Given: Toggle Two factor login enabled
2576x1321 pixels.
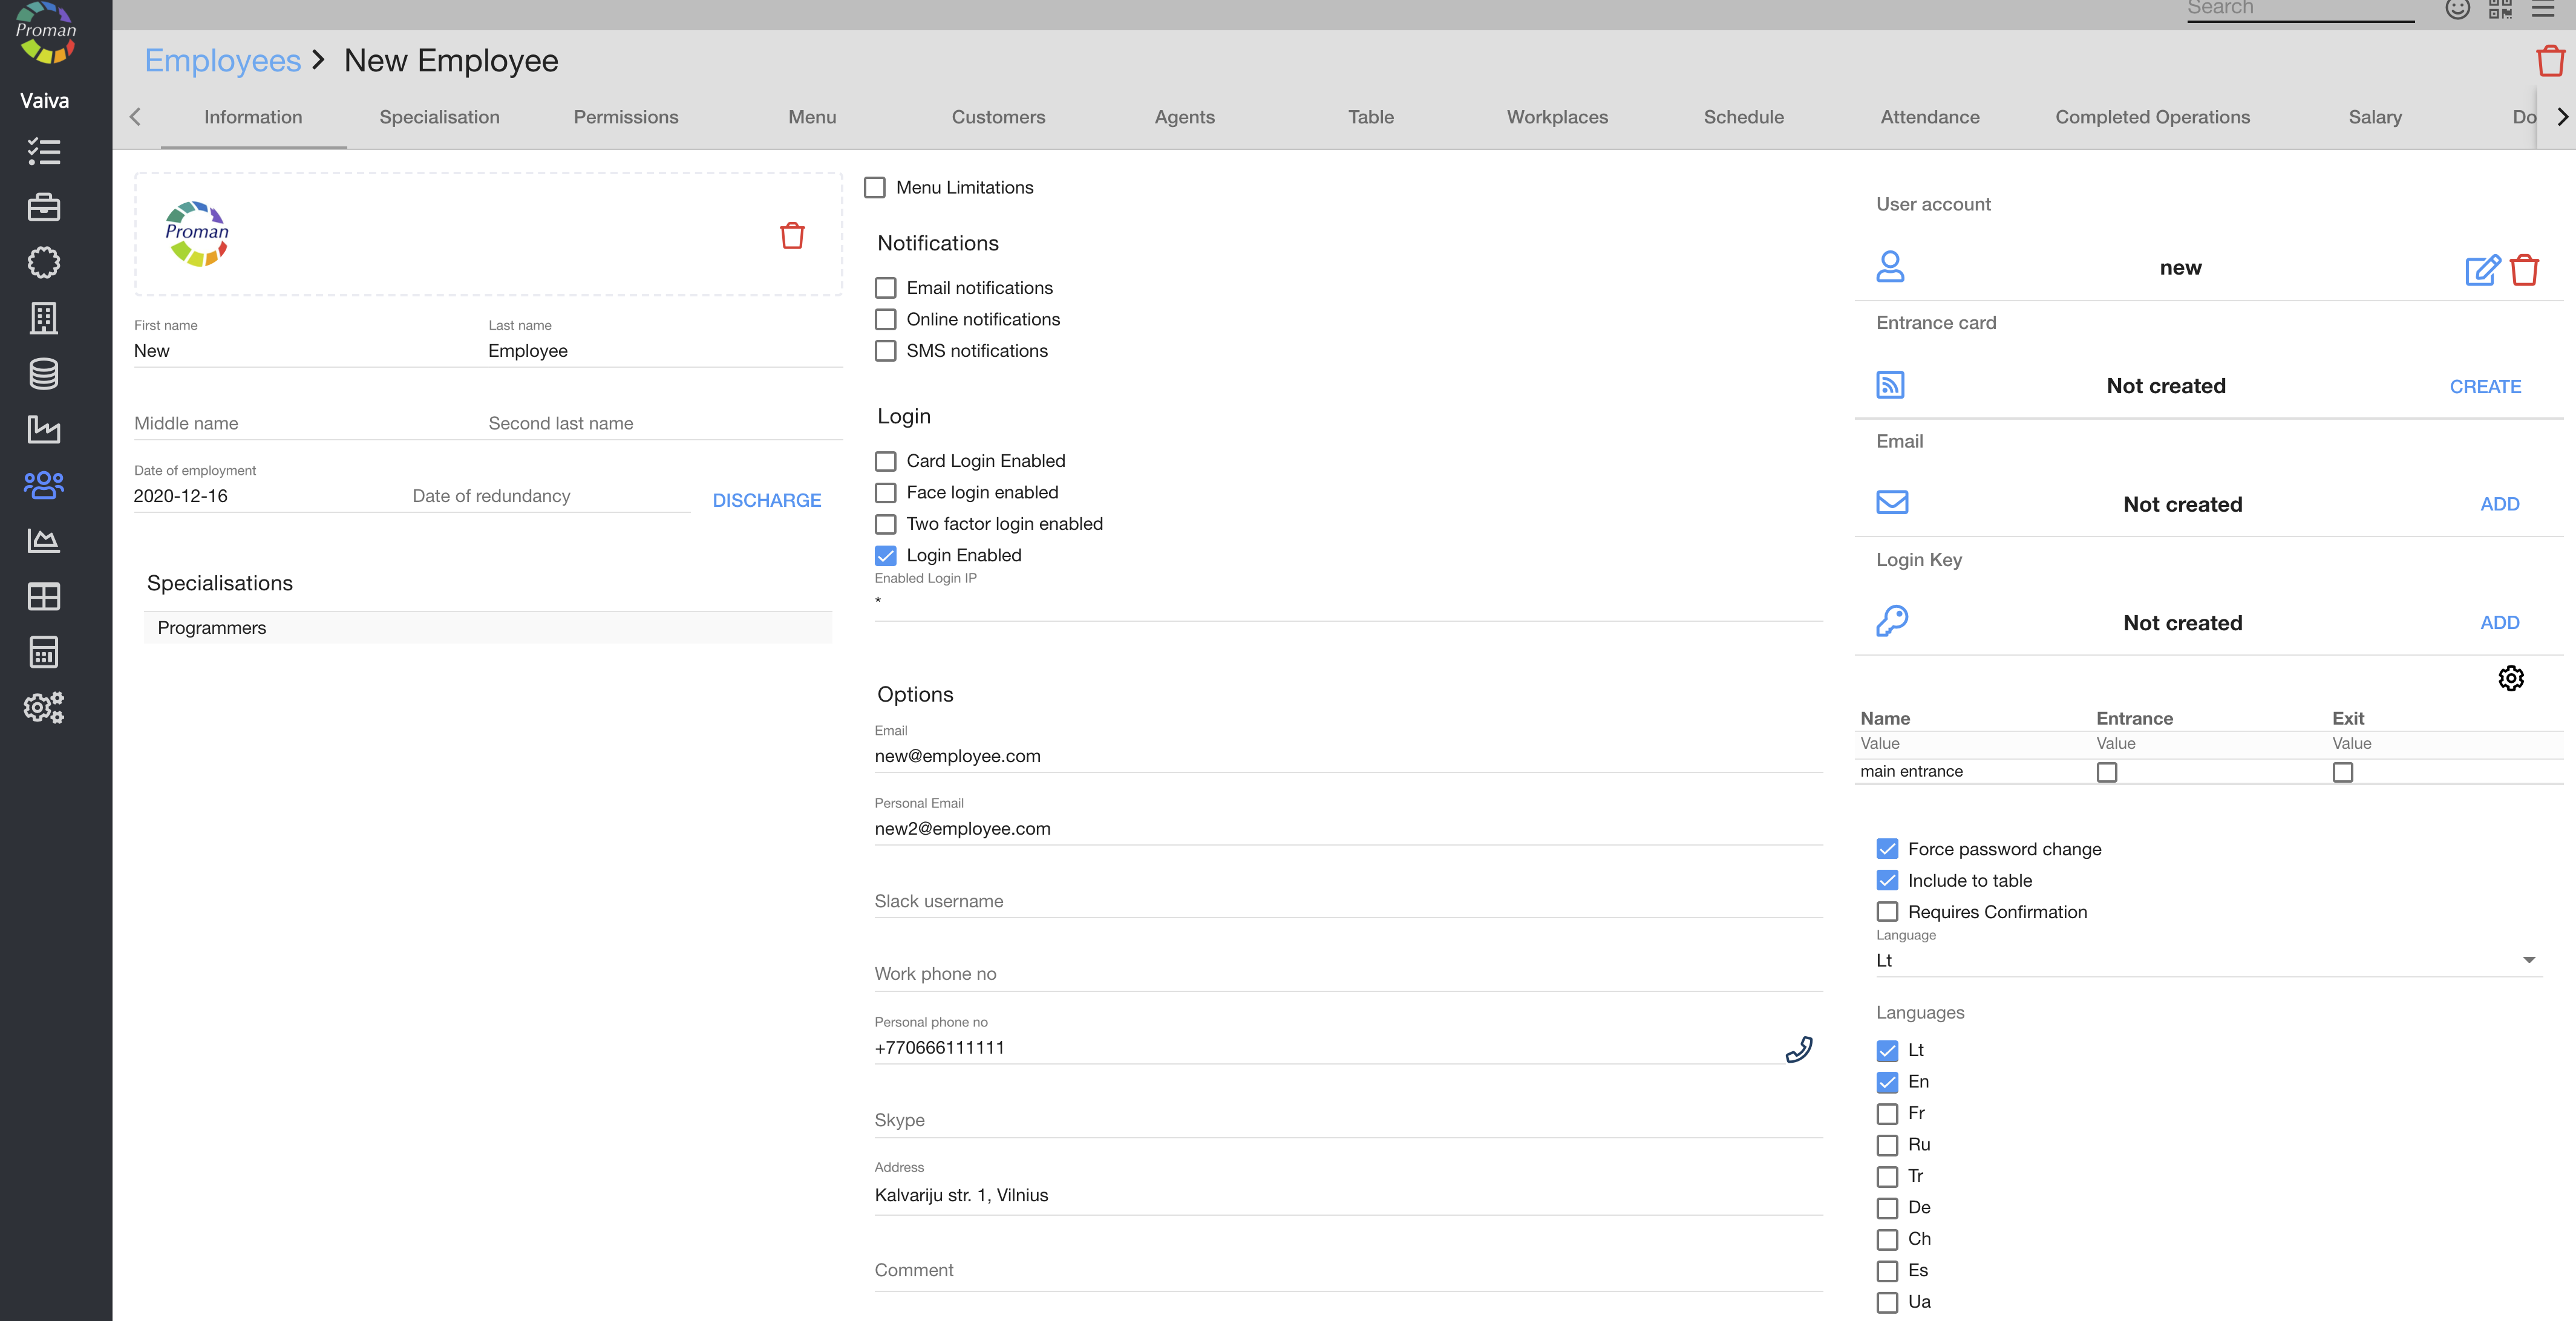Looking at the screenshot, I should click(x=885, y=524).
